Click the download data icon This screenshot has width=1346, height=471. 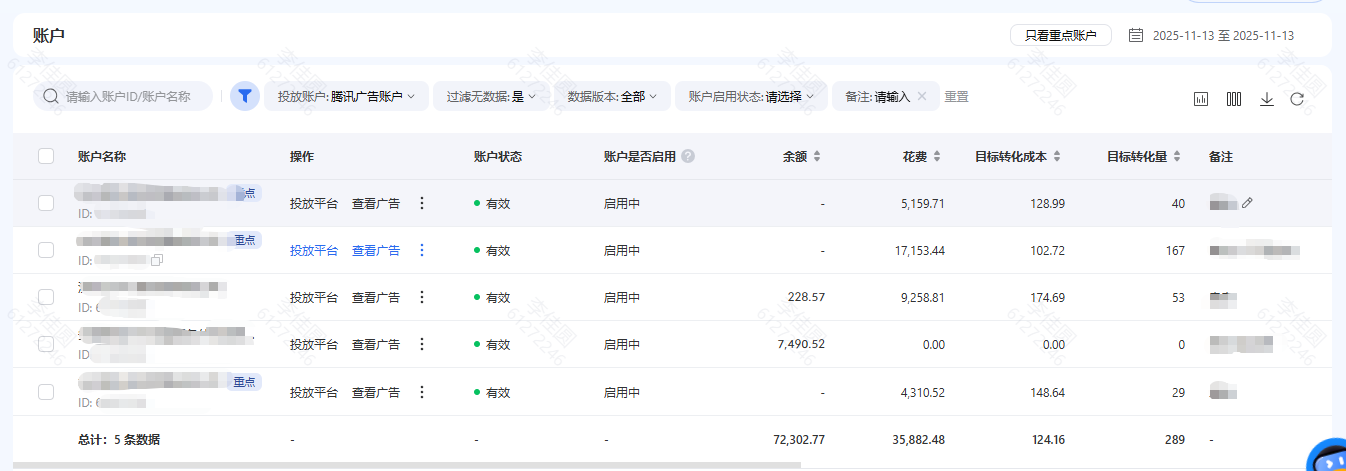point(1266,99)
